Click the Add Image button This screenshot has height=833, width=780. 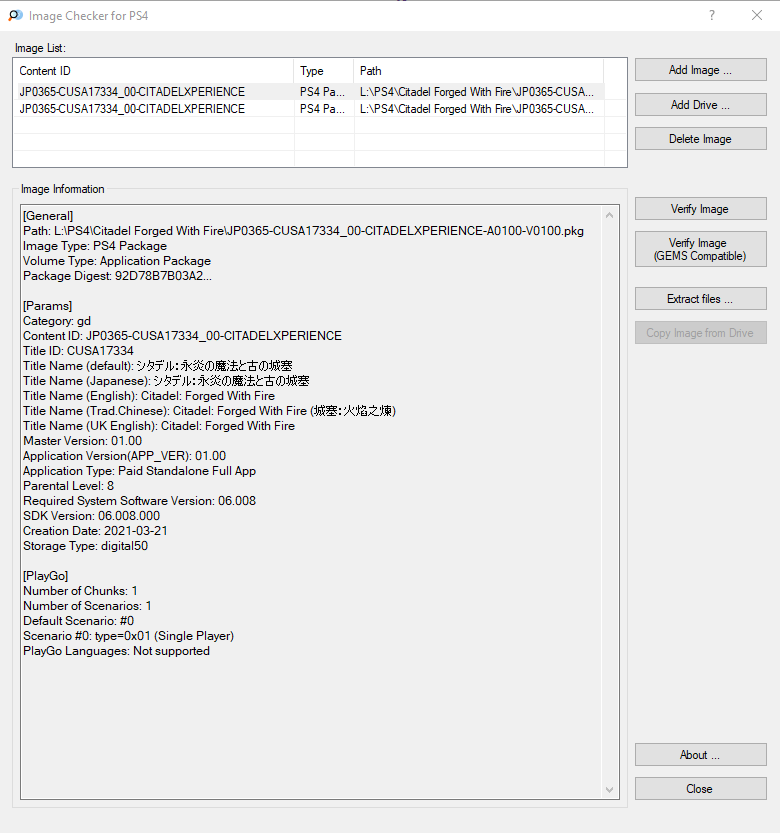700,70
